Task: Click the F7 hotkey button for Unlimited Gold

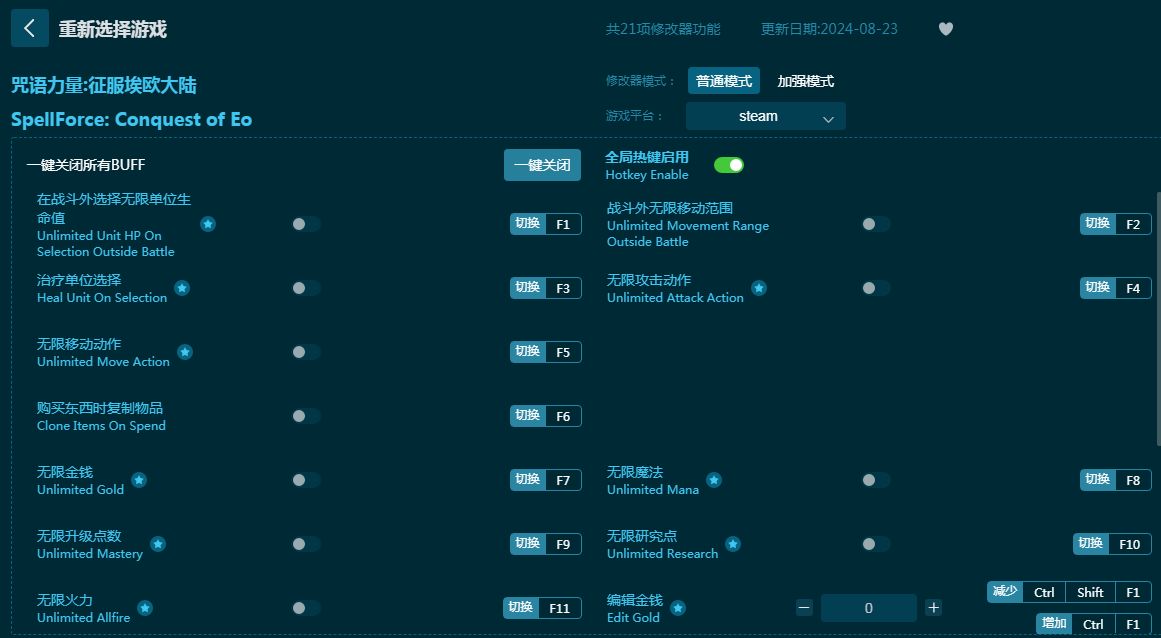Action: (562, 480)
